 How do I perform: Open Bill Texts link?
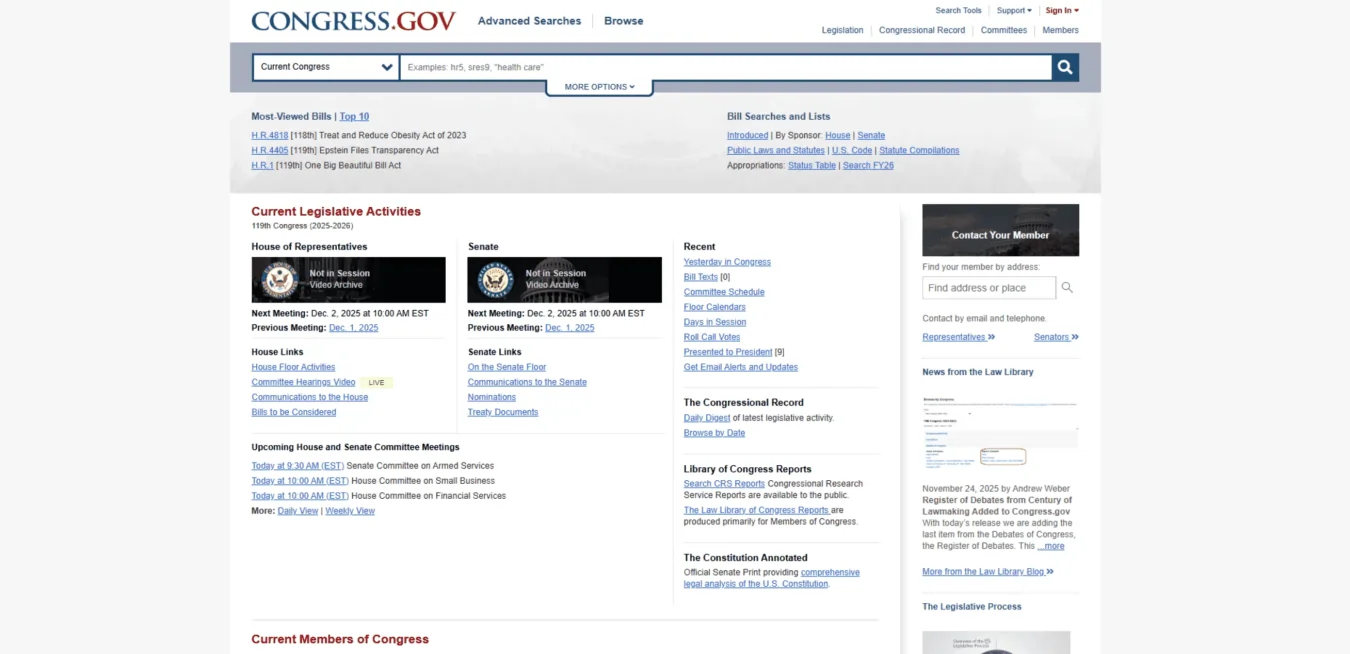(701, 277)
